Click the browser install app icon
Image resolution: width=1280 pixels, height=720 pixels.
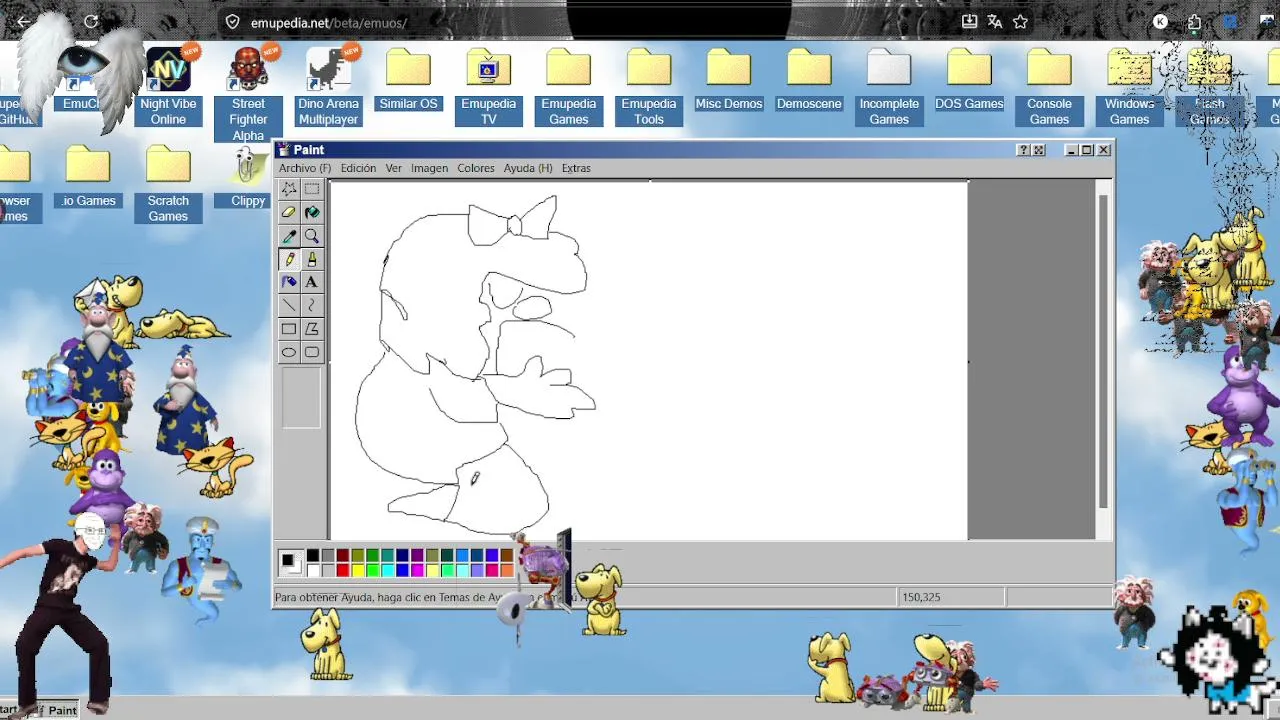pos(969,22)
